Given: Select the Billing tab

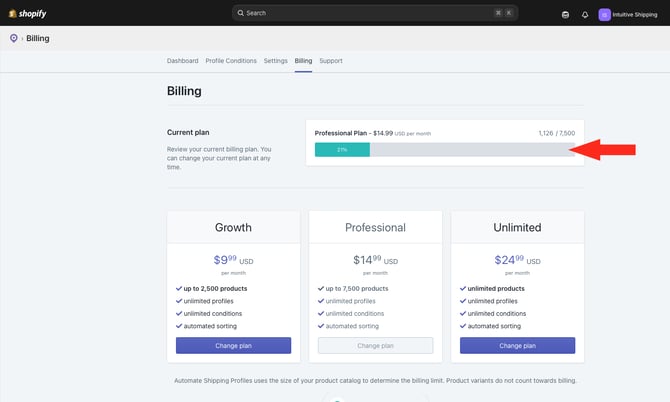Looking at the screenshot, I should (x=303, y=61).
